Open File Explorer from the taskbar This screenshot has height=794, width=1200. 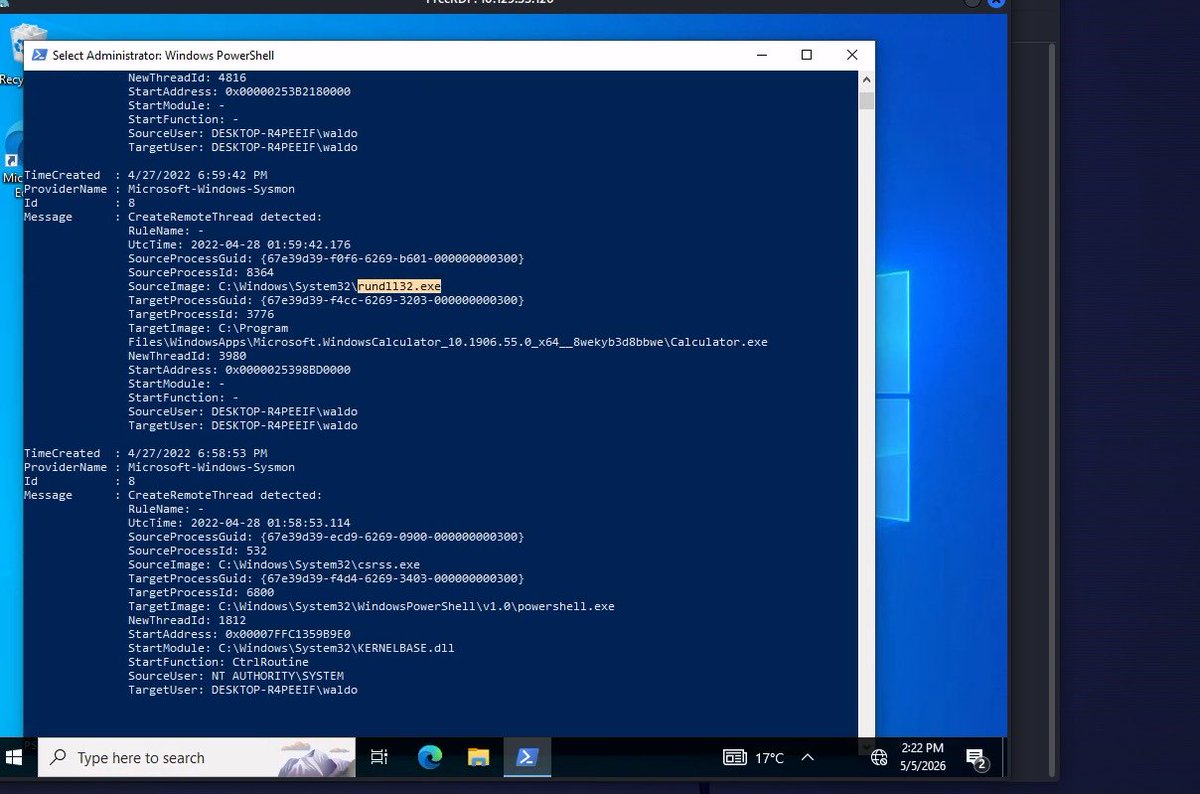click(x=479, y=757)
